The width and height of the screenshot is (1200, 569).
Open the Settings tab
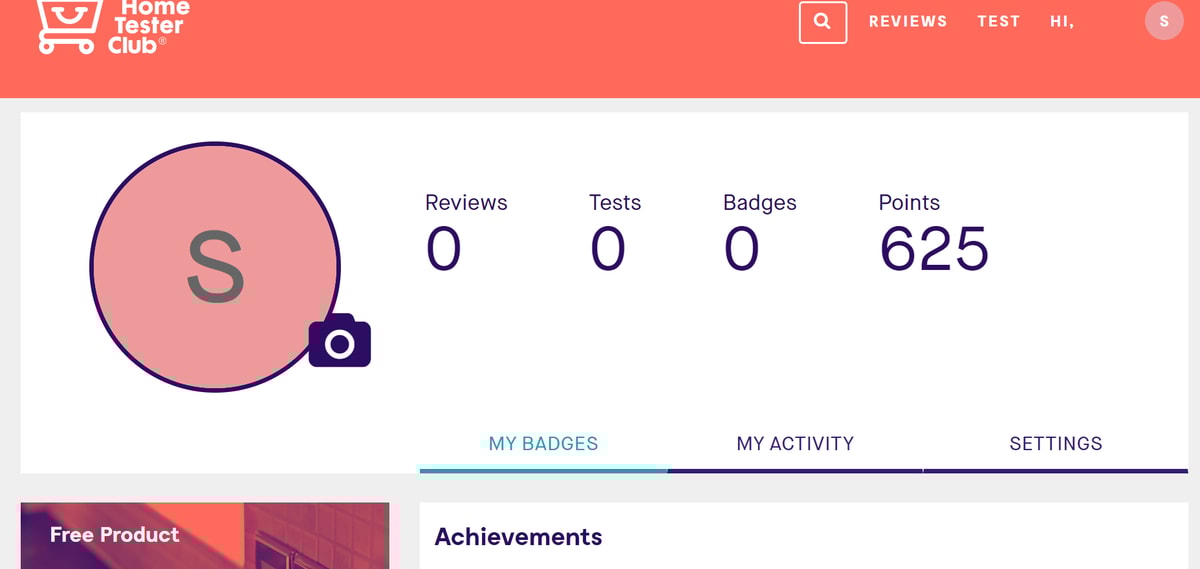click(x=1055, y=444)
